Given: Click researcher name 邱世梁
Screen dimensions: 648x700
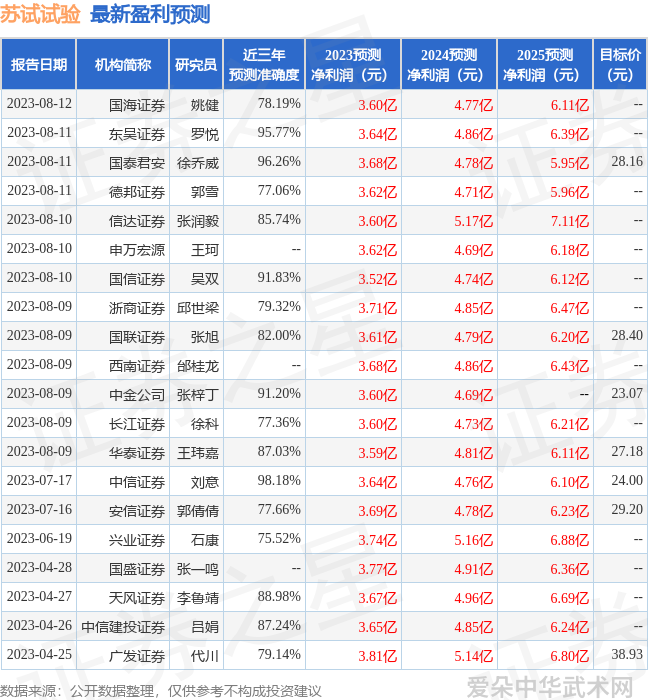Looking at the screenshot, I should coord(198,308).
